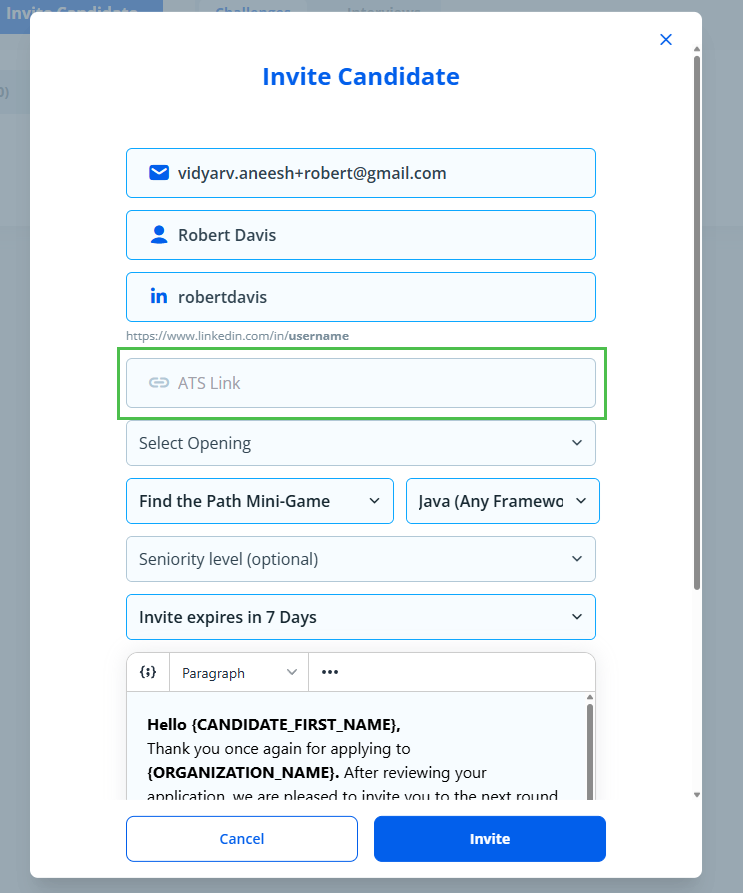Insert a variable using the curly-braces icon
The height and width of the screenshot is (893, 743).
pyautogui.click(x=148, y=673)
